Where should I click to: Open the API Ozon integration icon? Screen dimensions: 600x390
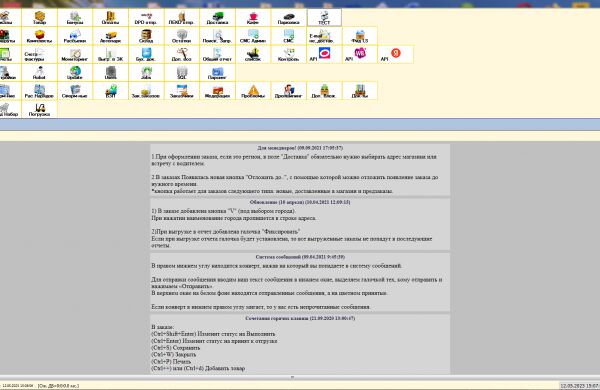pos(324,54)
